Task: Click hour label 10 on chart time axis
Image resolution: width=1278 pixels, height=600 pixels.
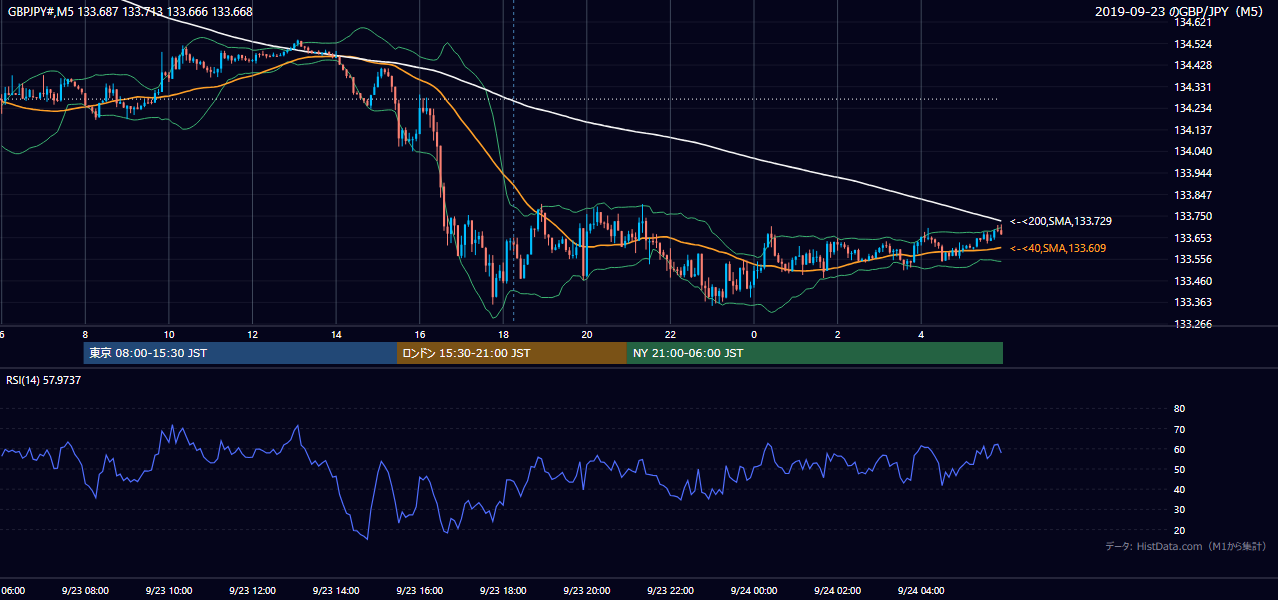Action: [x=169, y=334]
